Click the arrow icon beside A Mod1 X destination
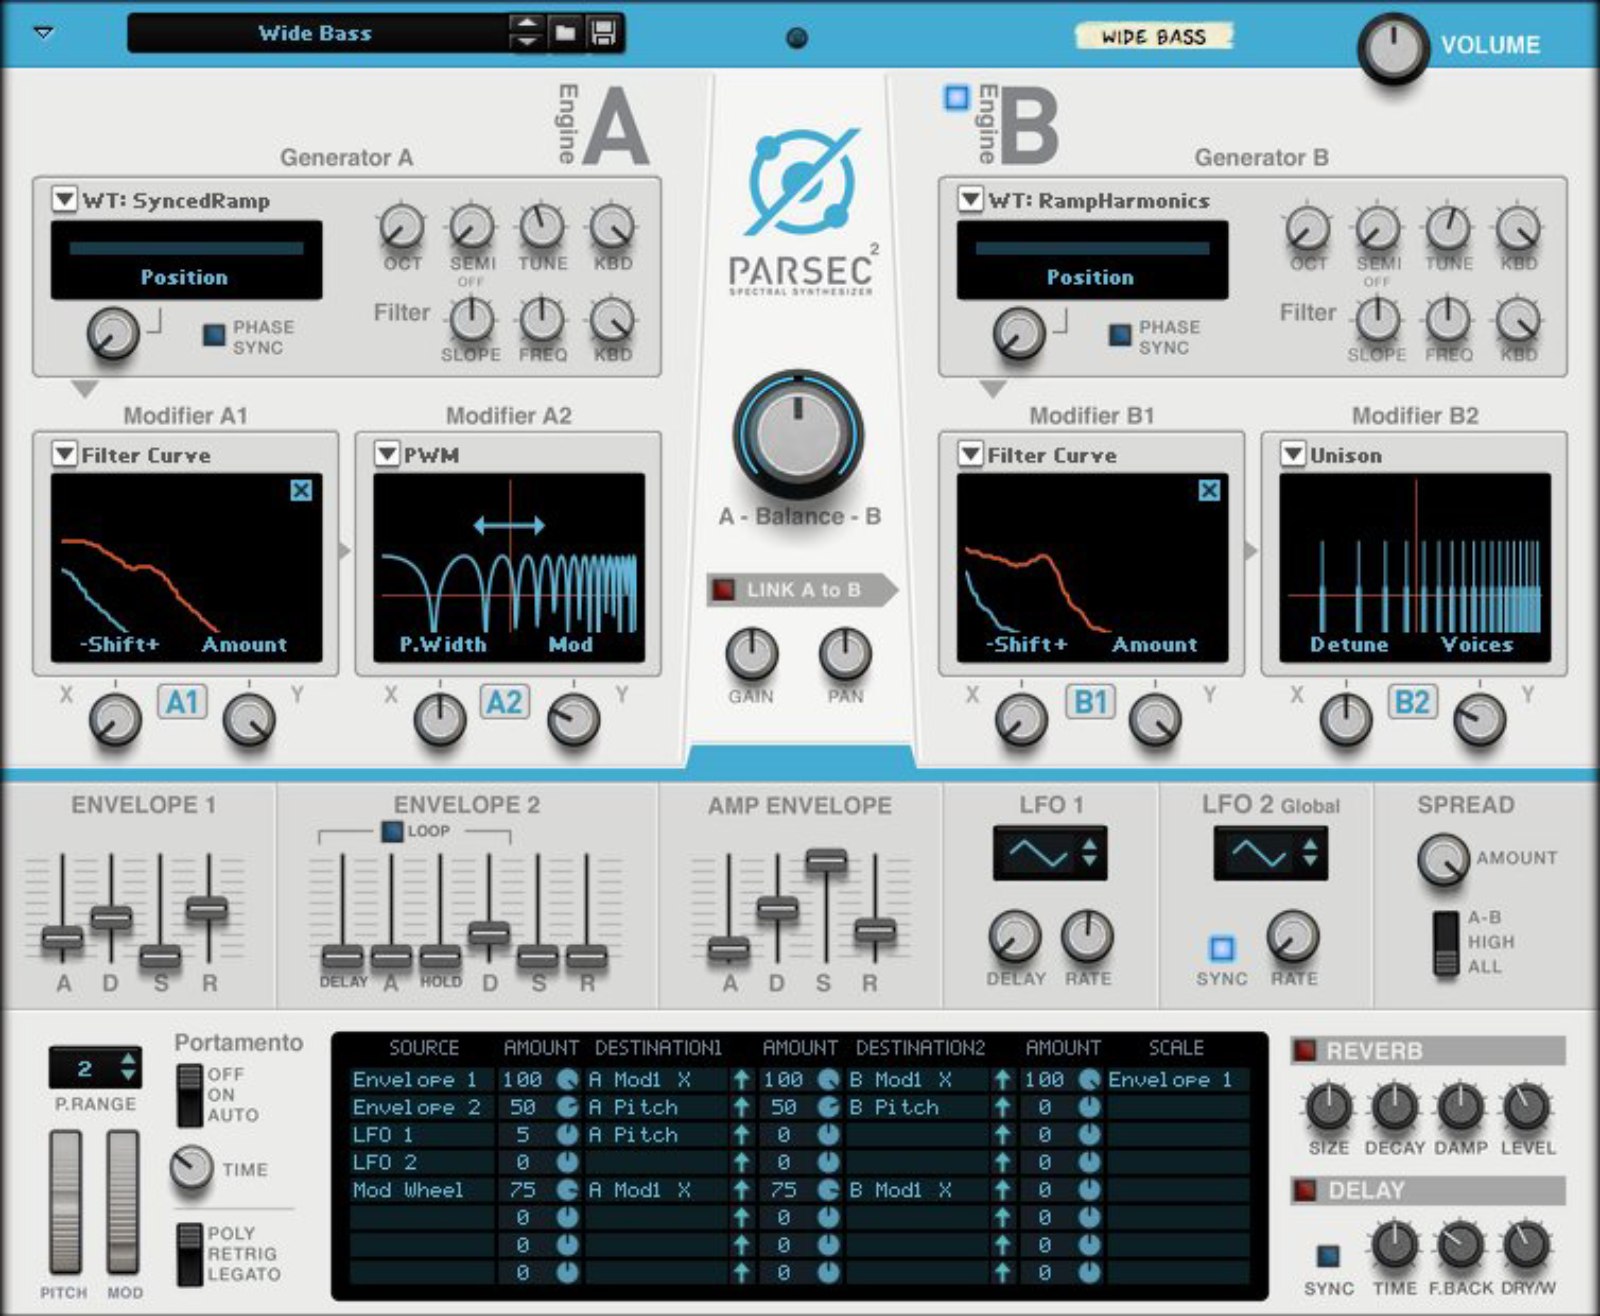The image size is (1600, 1316). click(740, 1080)
